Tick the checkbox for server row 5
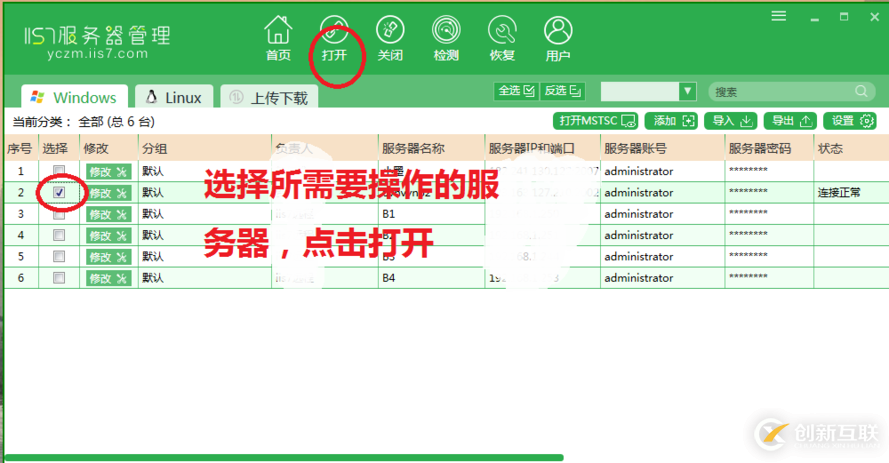Screen dimensions: 889x463 tap(59, 257)
